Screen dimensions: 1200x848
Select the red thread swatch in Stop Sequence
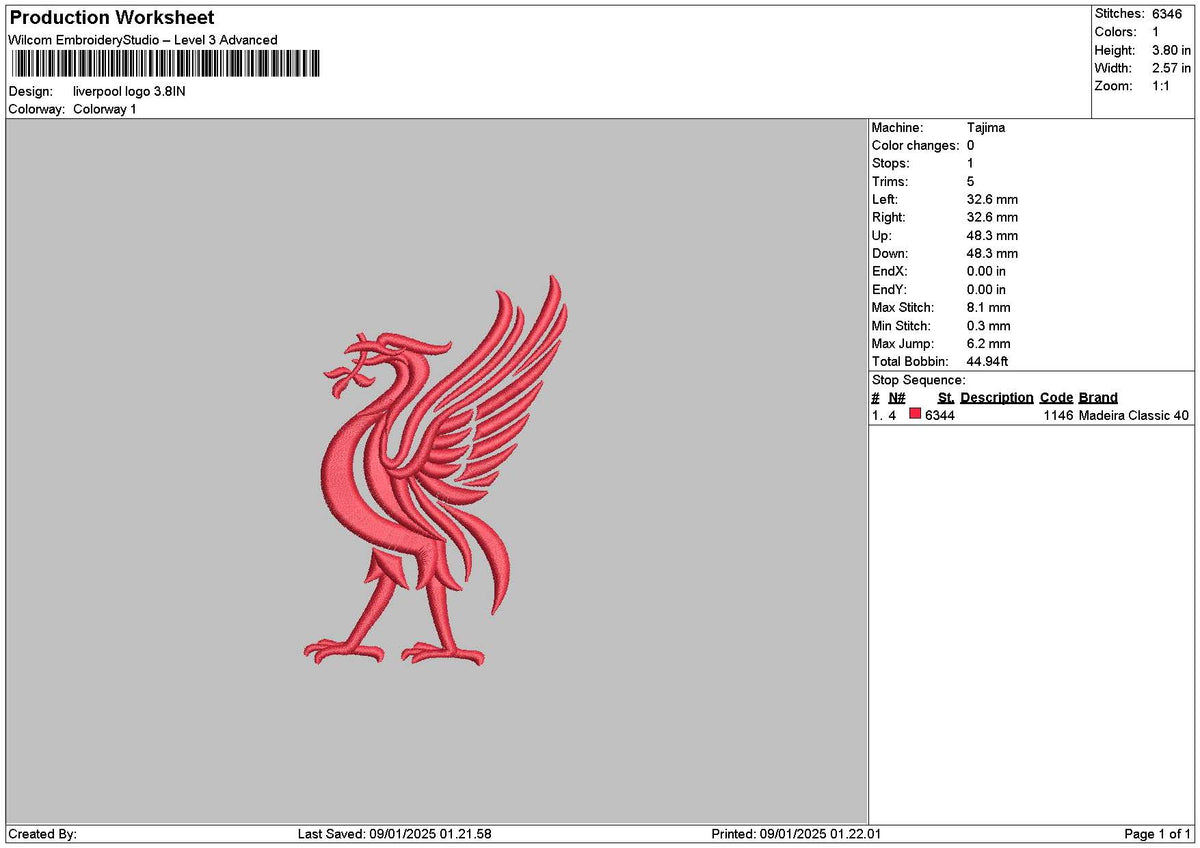point(915,415)
